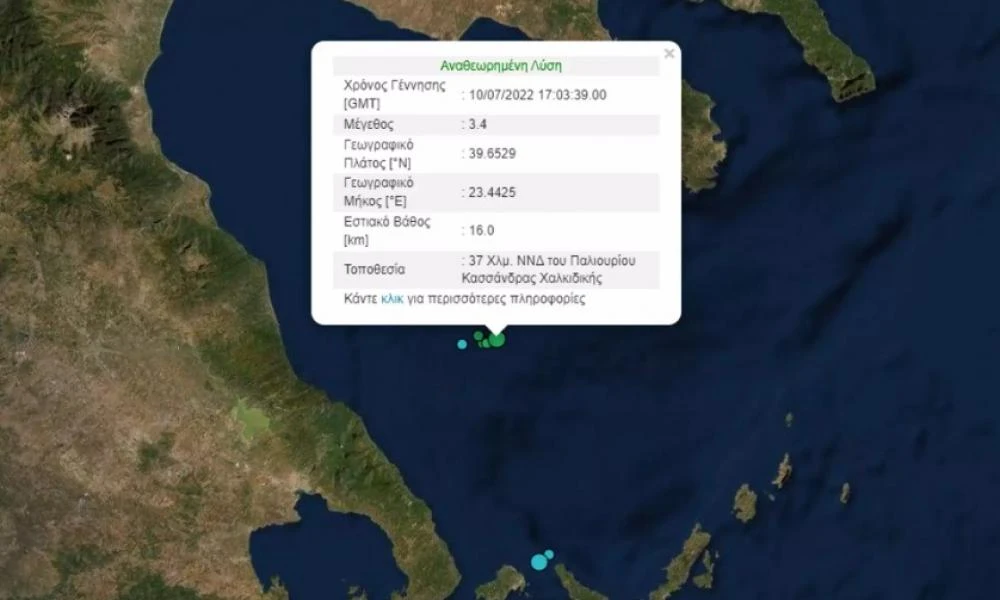Click the origin time value 10/07/2022 17:03:39.00
This screenshot has width=1000, height=600.
pyautogui.click(x=538, y=95)
